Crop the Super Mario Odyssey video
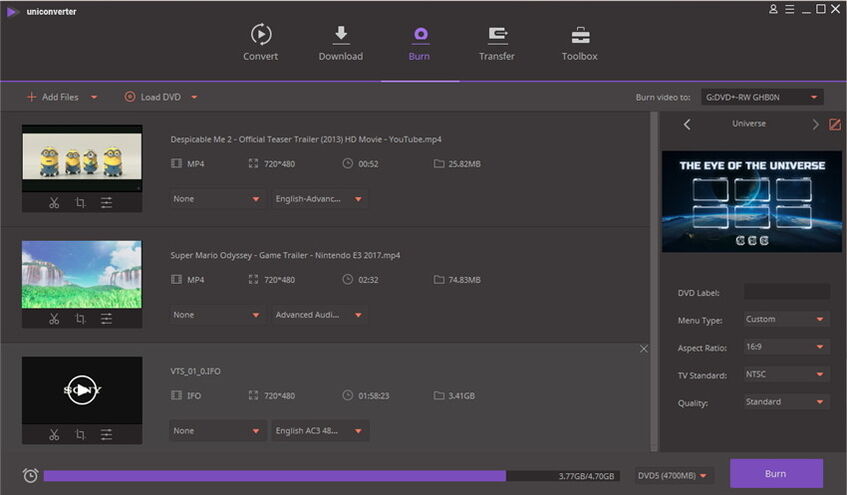 80,319
